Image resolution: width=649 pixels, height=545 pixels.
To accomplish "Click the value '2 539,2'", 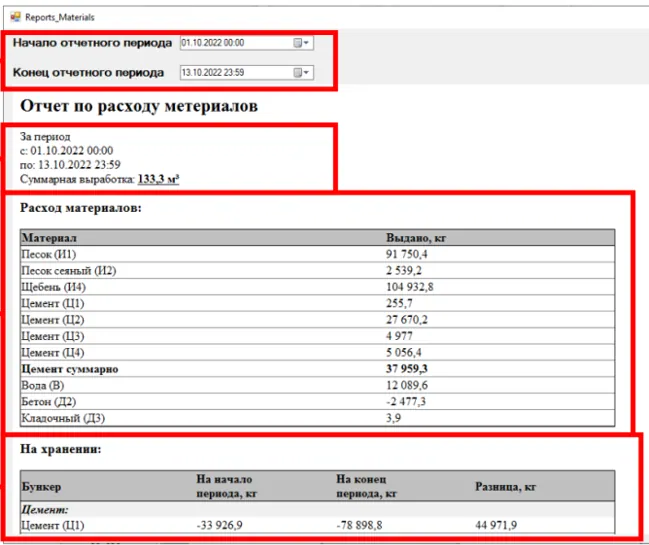I will click(x=404, y=271).
